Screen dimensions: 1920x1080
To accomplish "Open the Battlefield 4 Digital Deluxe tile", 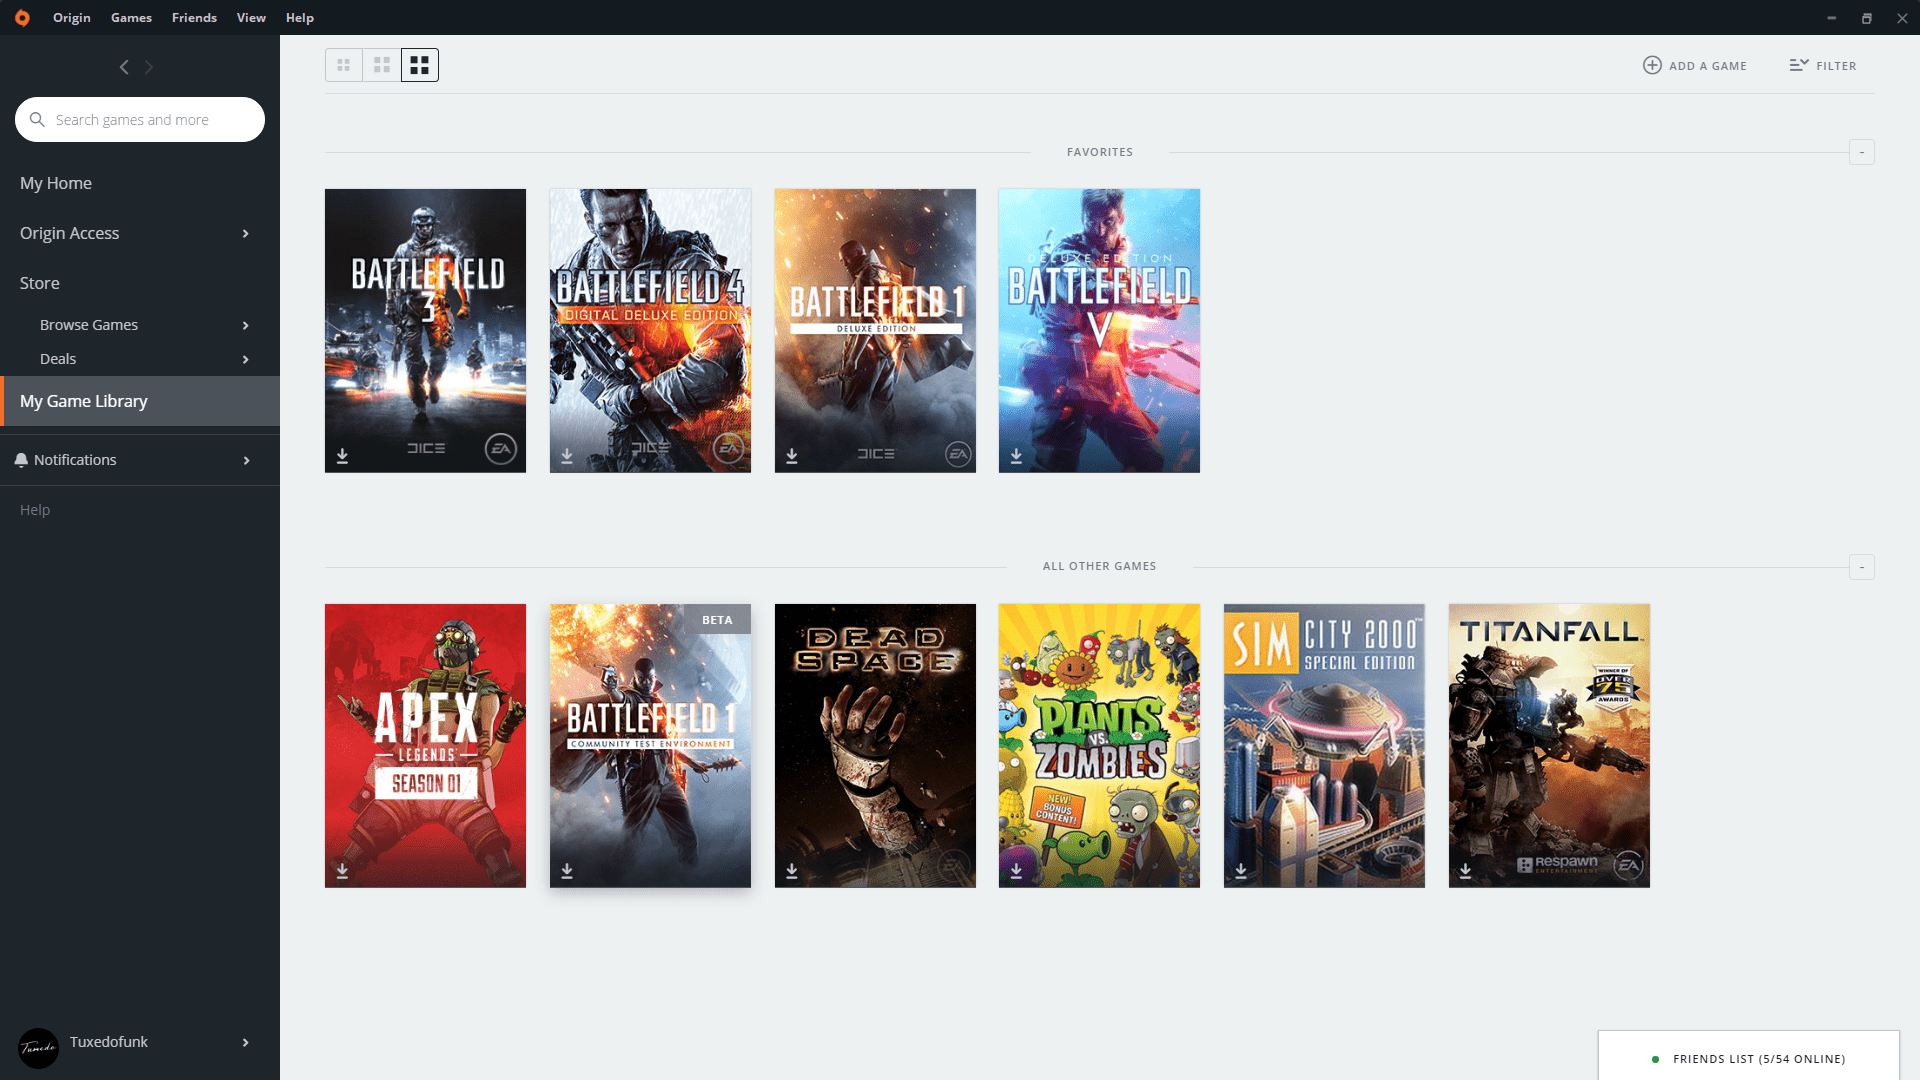I will pos(650,331).
